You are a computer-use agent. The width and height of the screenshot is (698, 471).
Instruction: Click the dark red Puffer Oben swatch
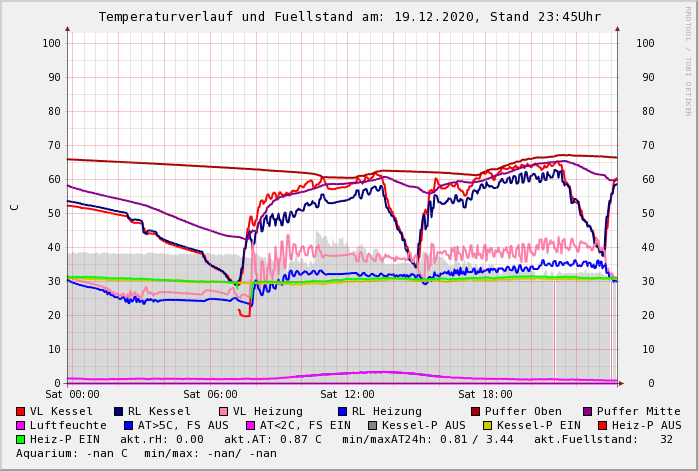pyautogui.click(x=476, y=411)
